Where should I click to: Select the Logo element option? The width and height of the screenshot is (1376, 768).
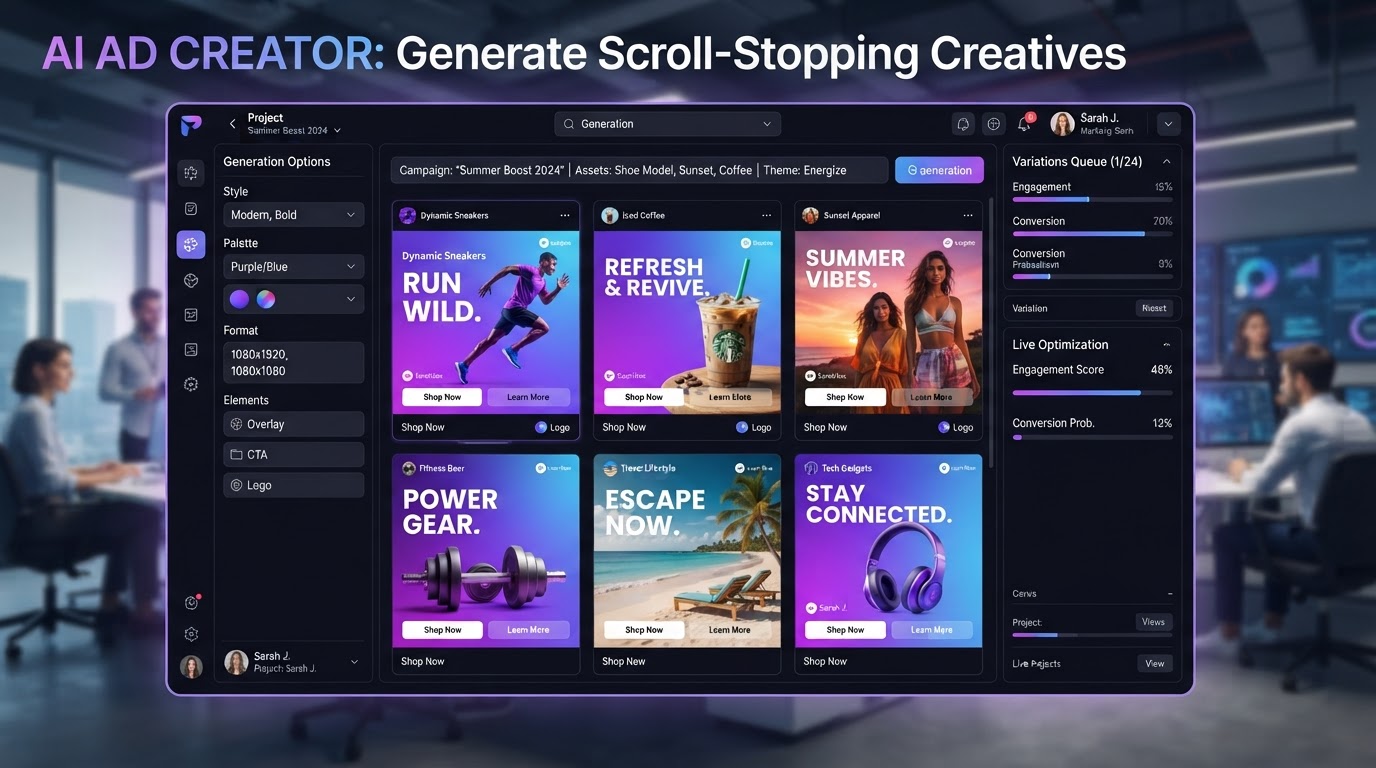coord(293,485)
